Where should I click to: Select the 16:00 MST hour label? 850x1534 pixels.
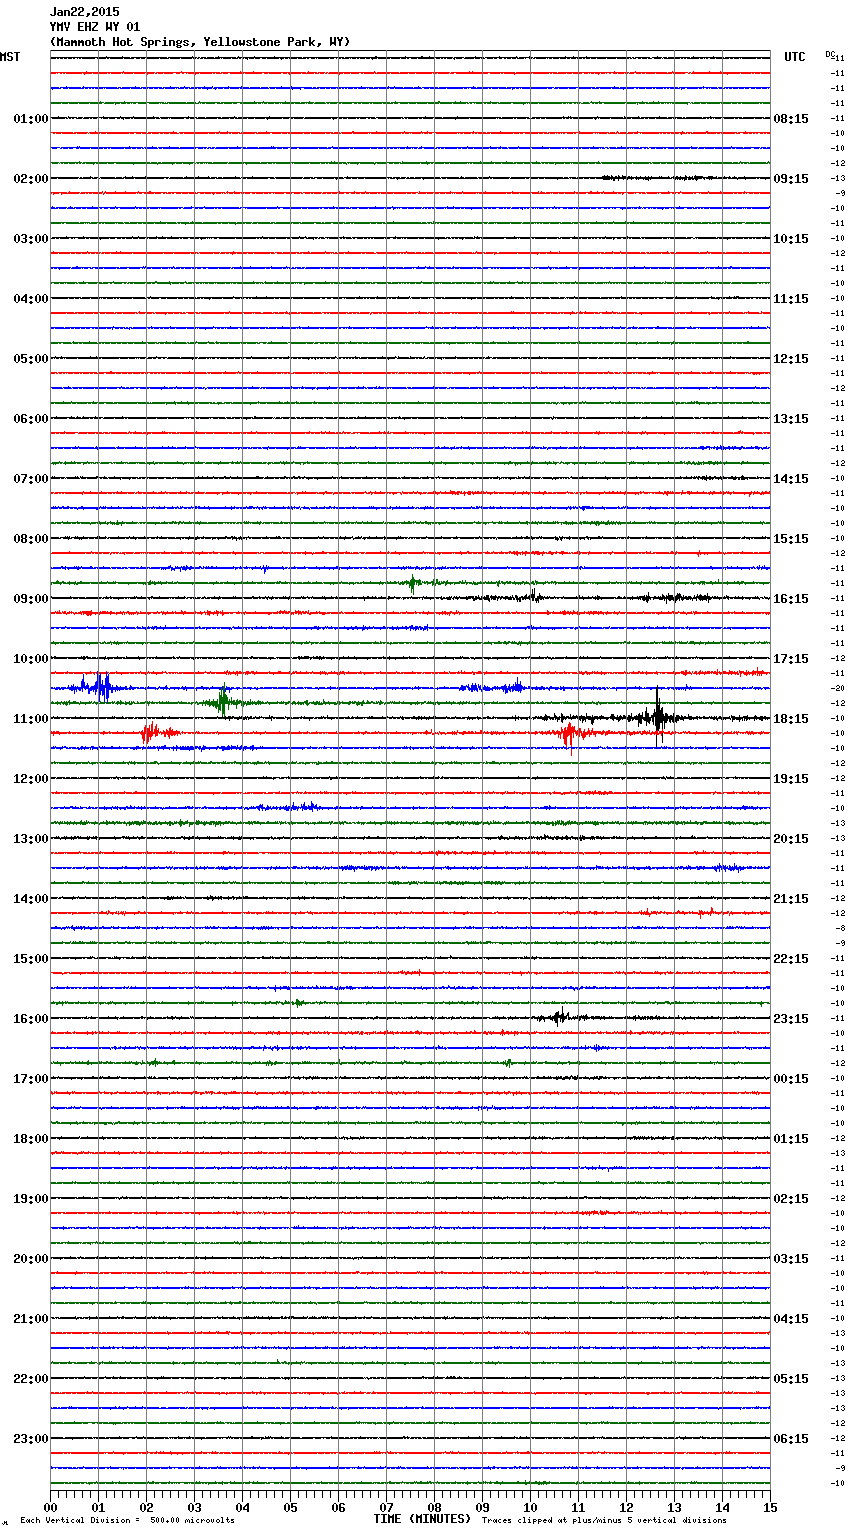(x=30, y=1019)
